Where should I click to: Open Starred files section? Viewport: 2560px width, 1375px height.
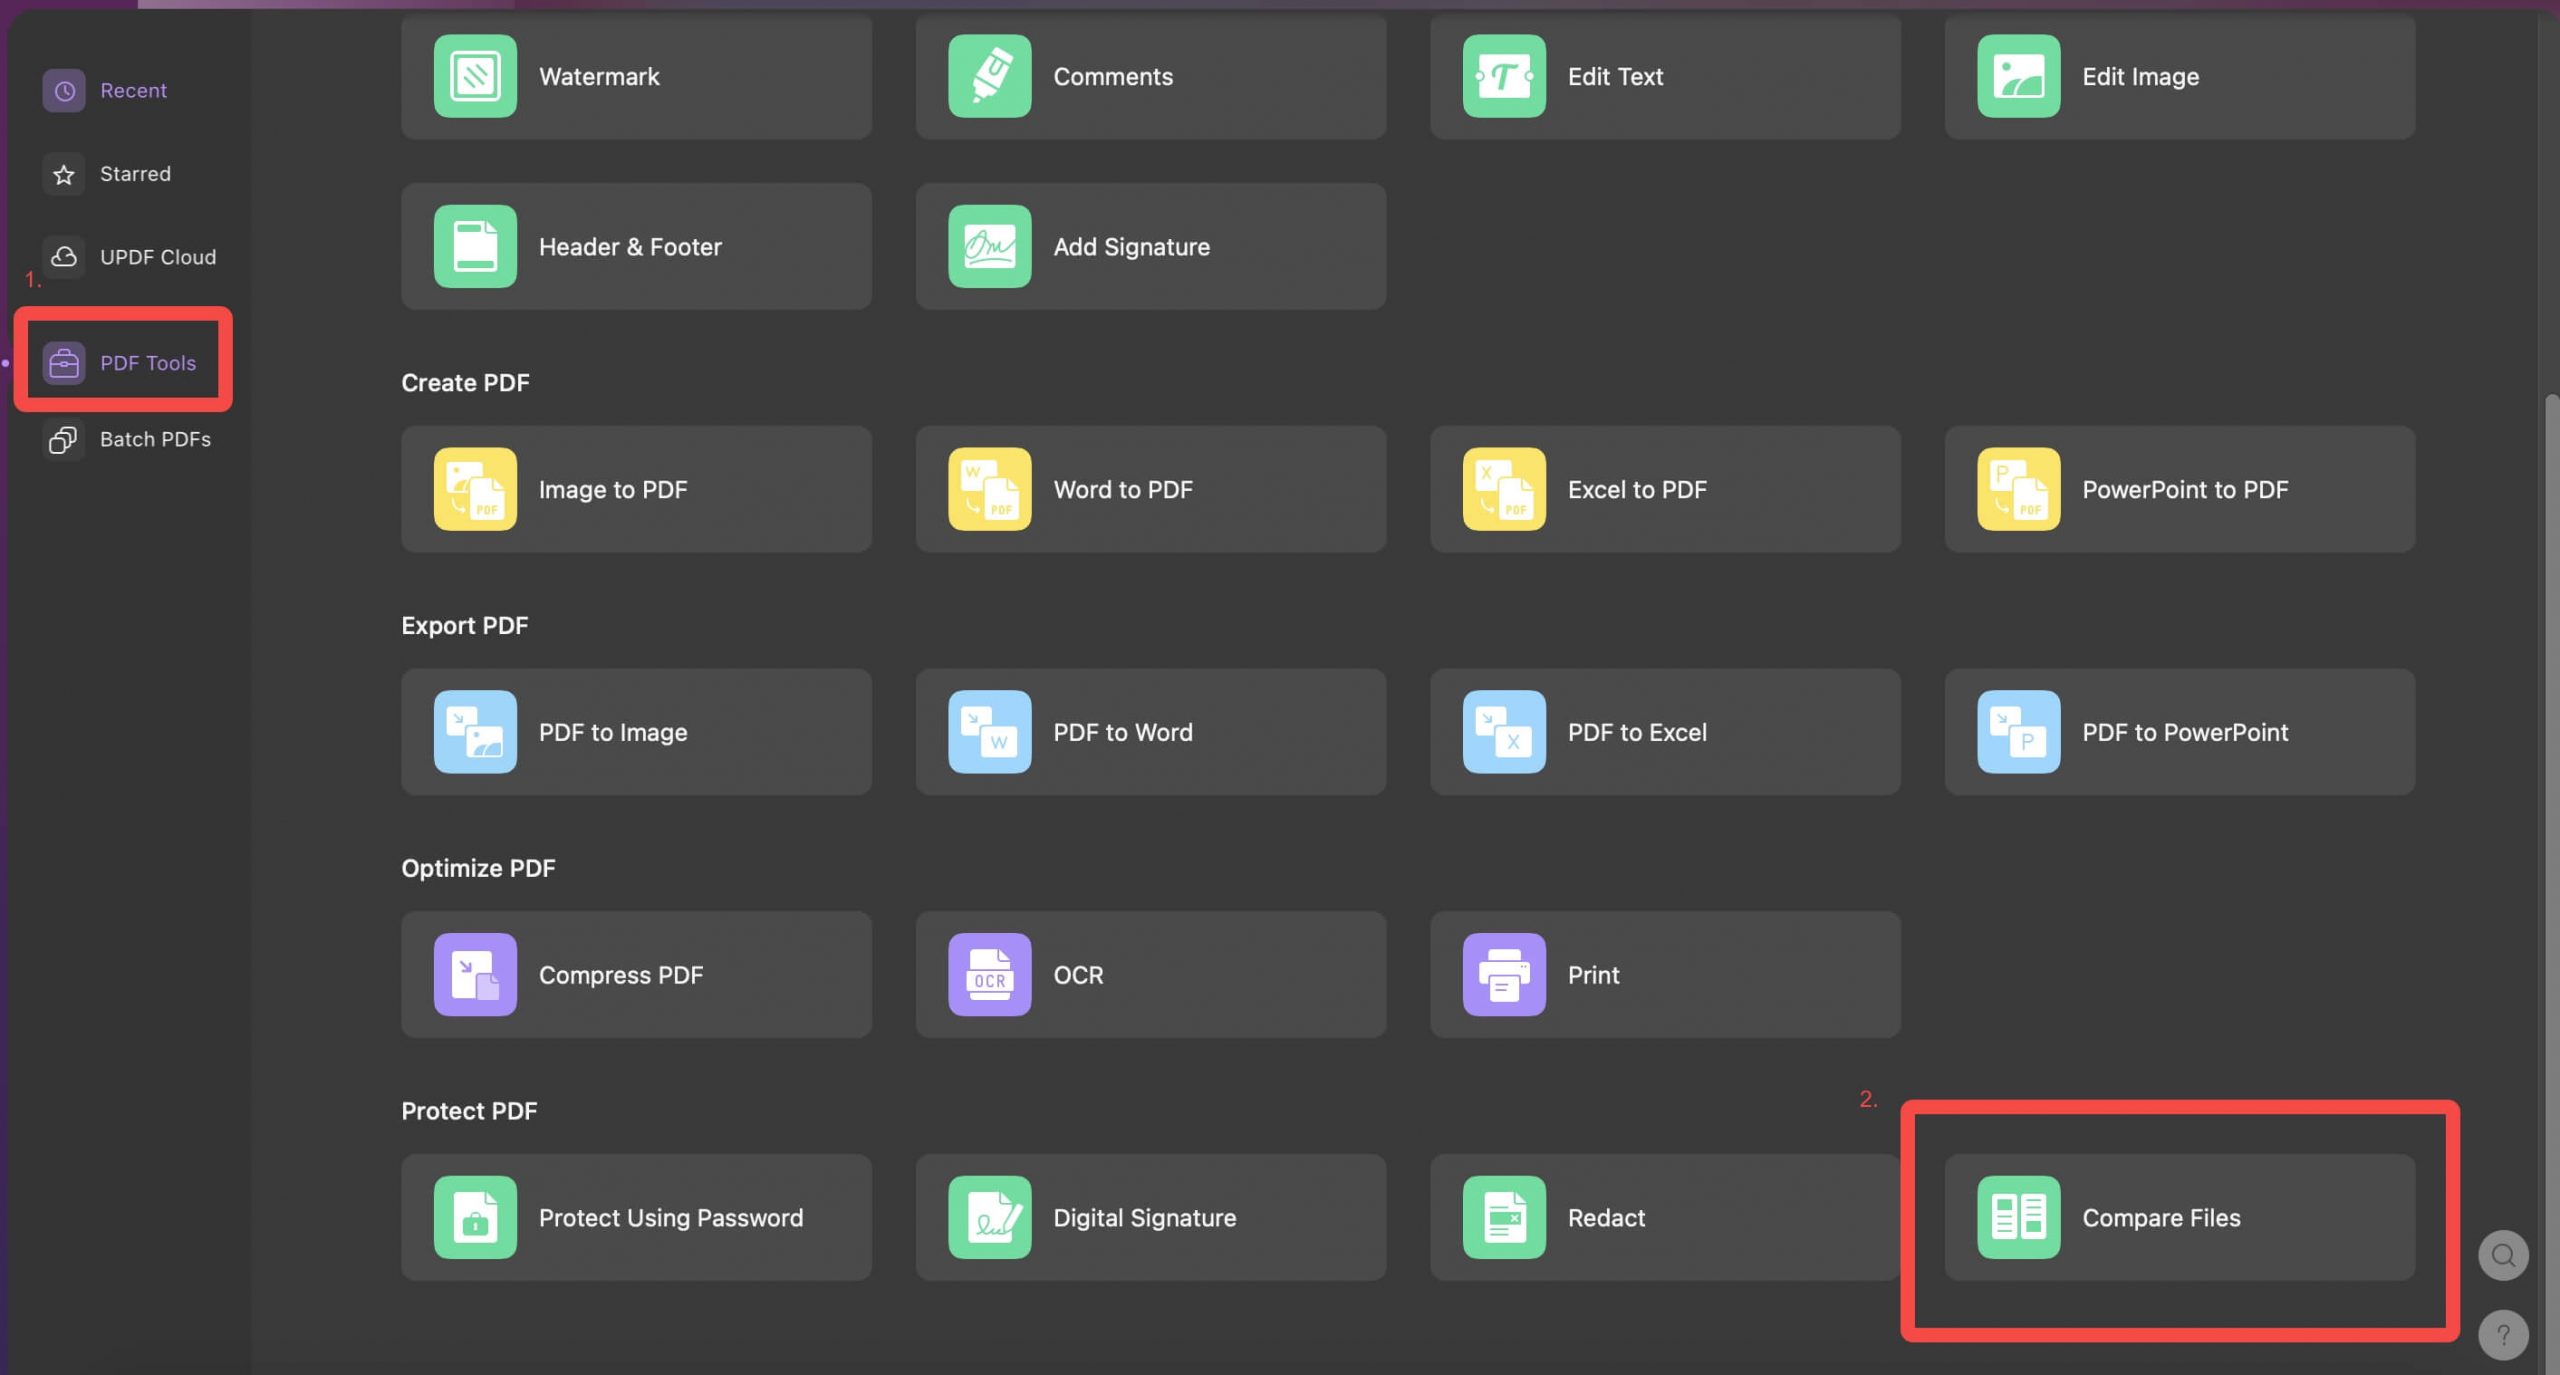click(134, 173)
